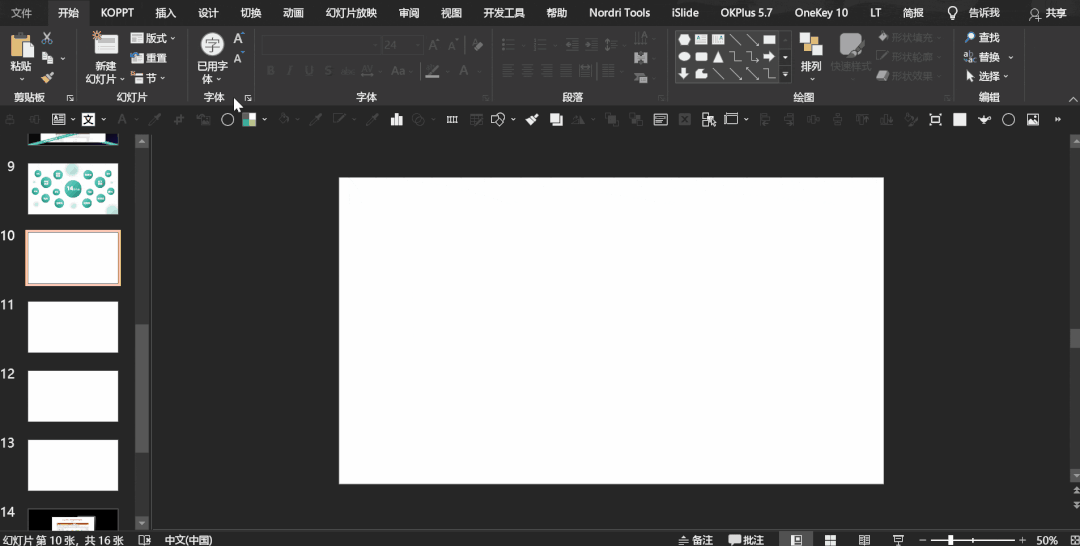Click the zoom slider handle

pos(951,540)
